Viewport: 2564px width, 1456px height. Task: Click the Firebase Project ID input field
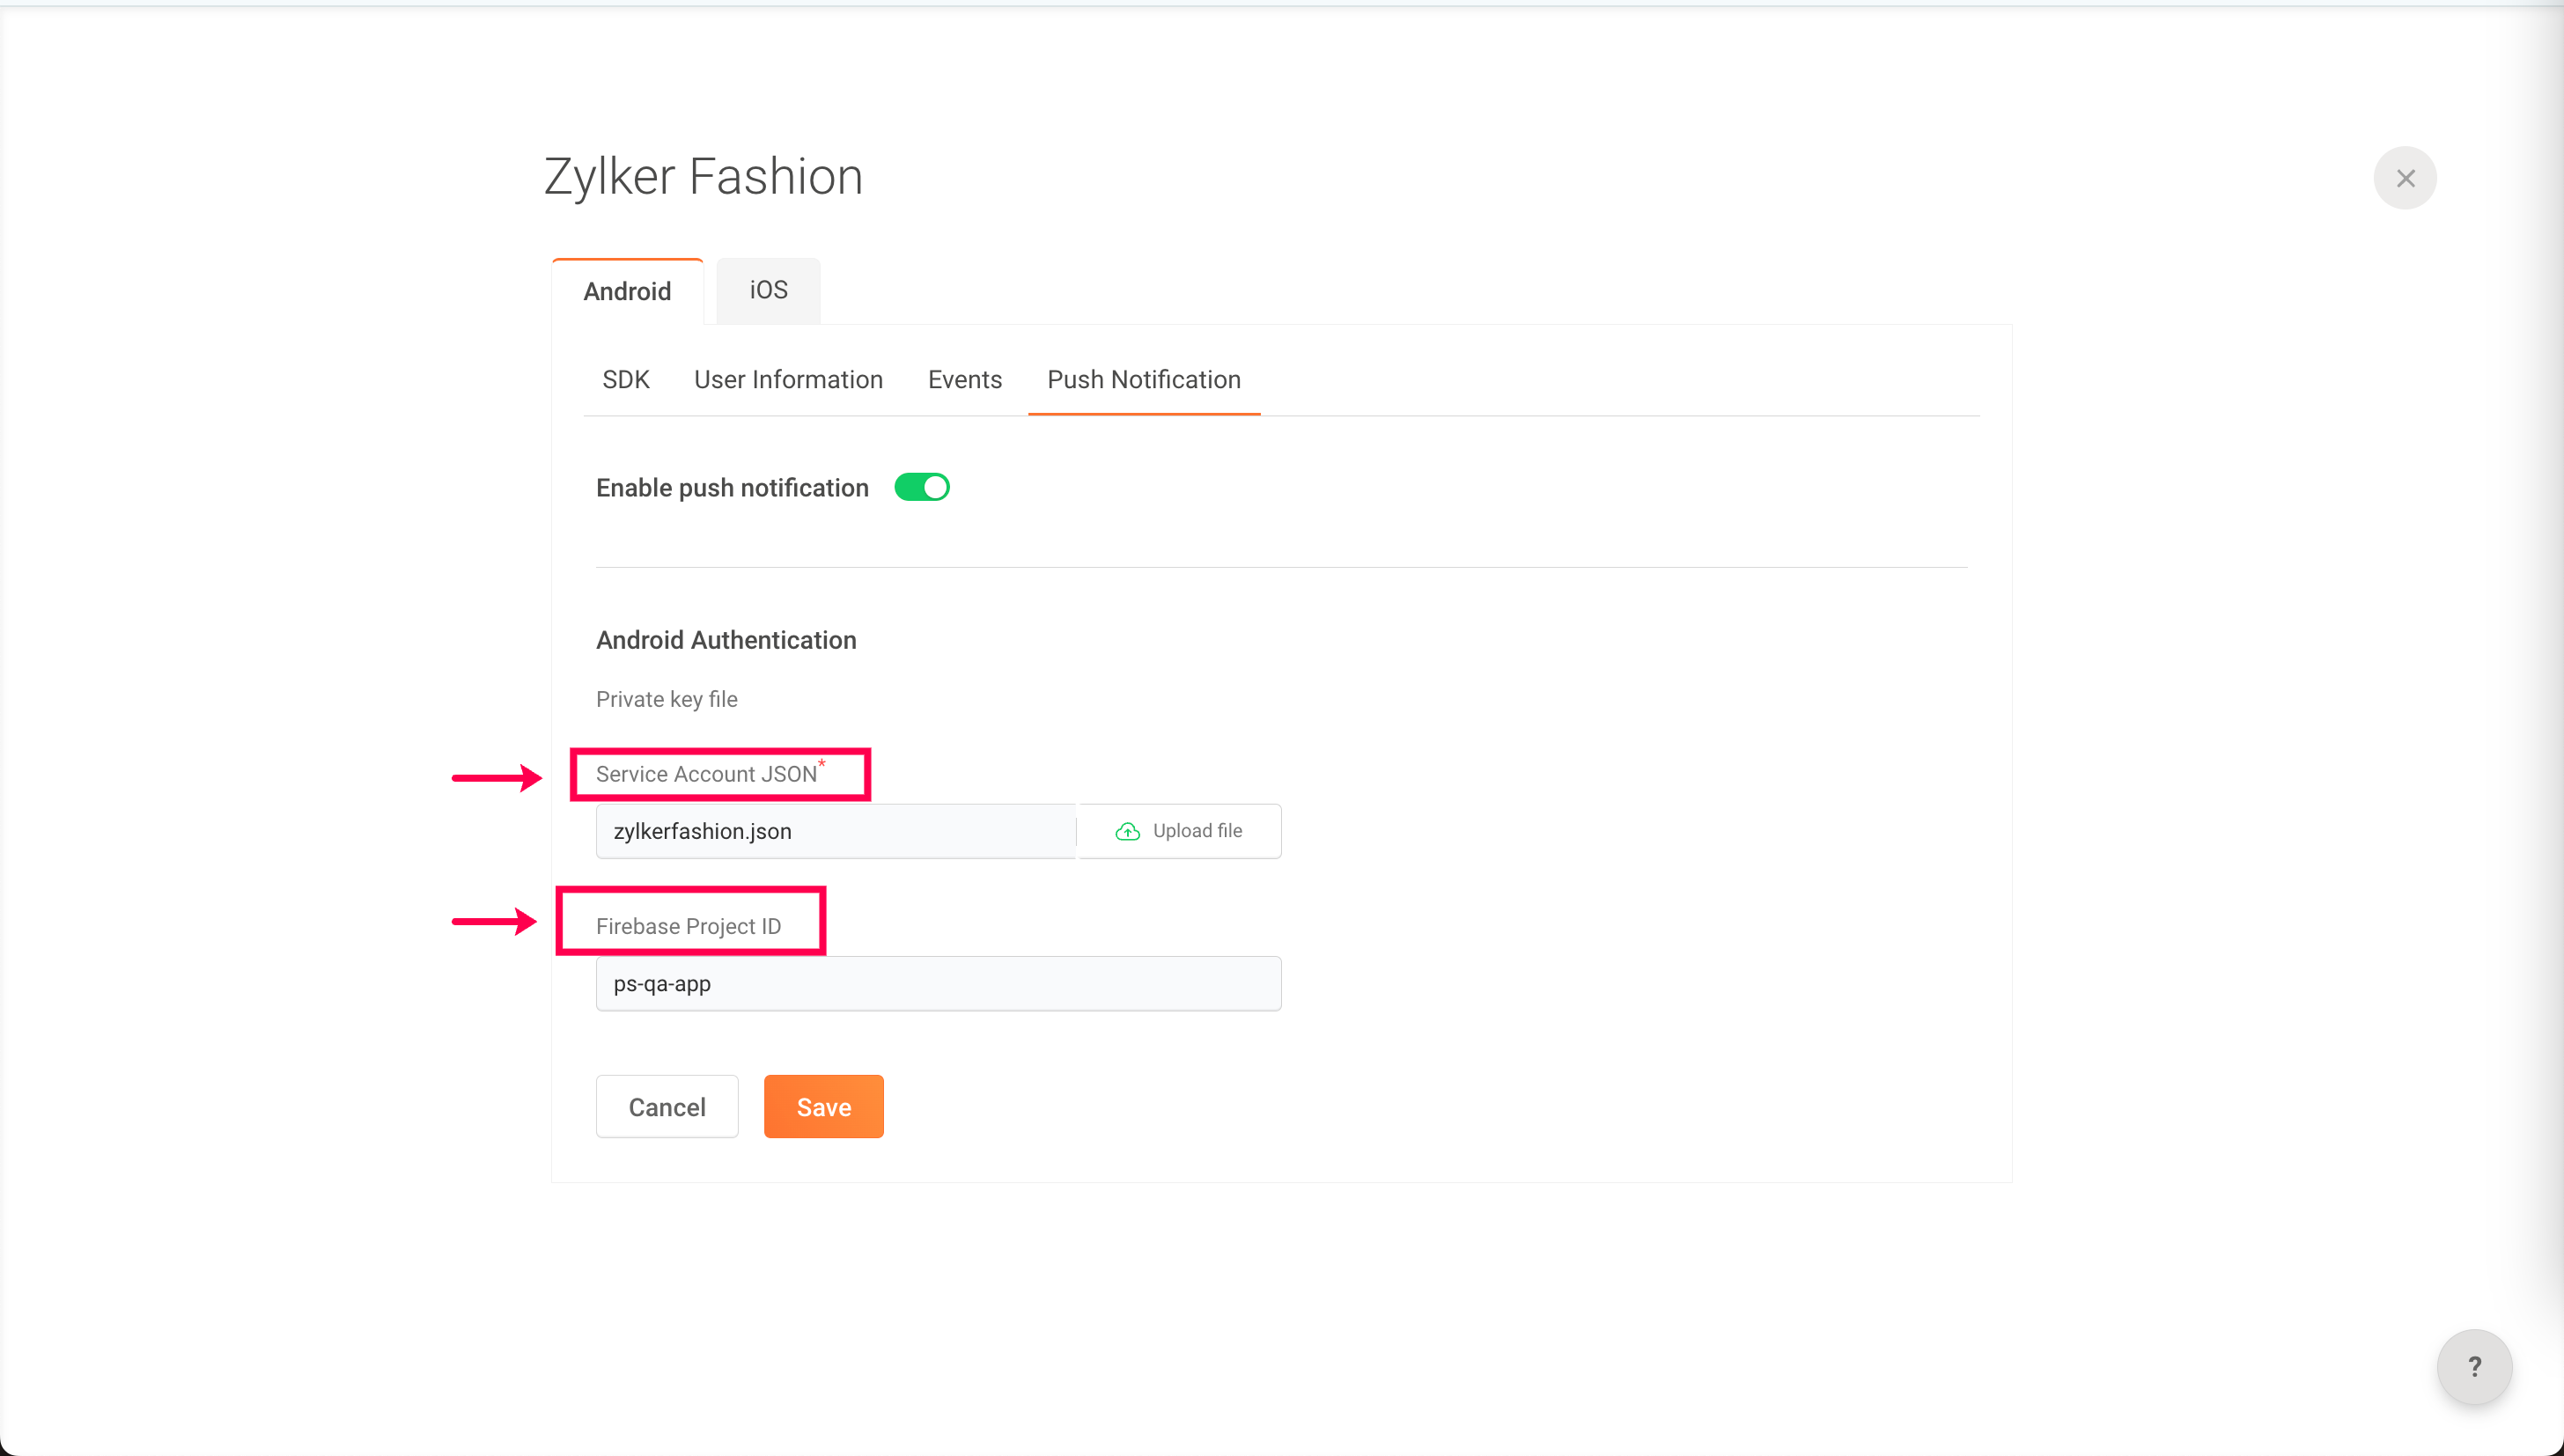pyautogui.click(x=937, y=983)
